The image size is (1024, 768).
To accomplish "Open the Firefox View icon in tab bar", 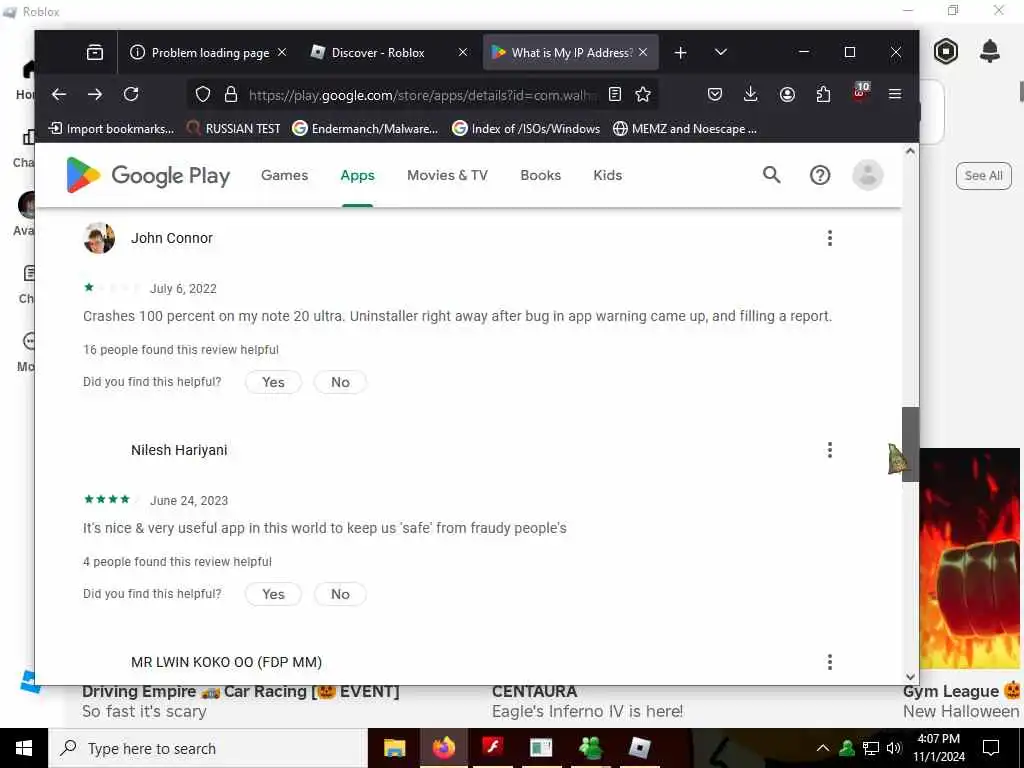I will 95,52.
